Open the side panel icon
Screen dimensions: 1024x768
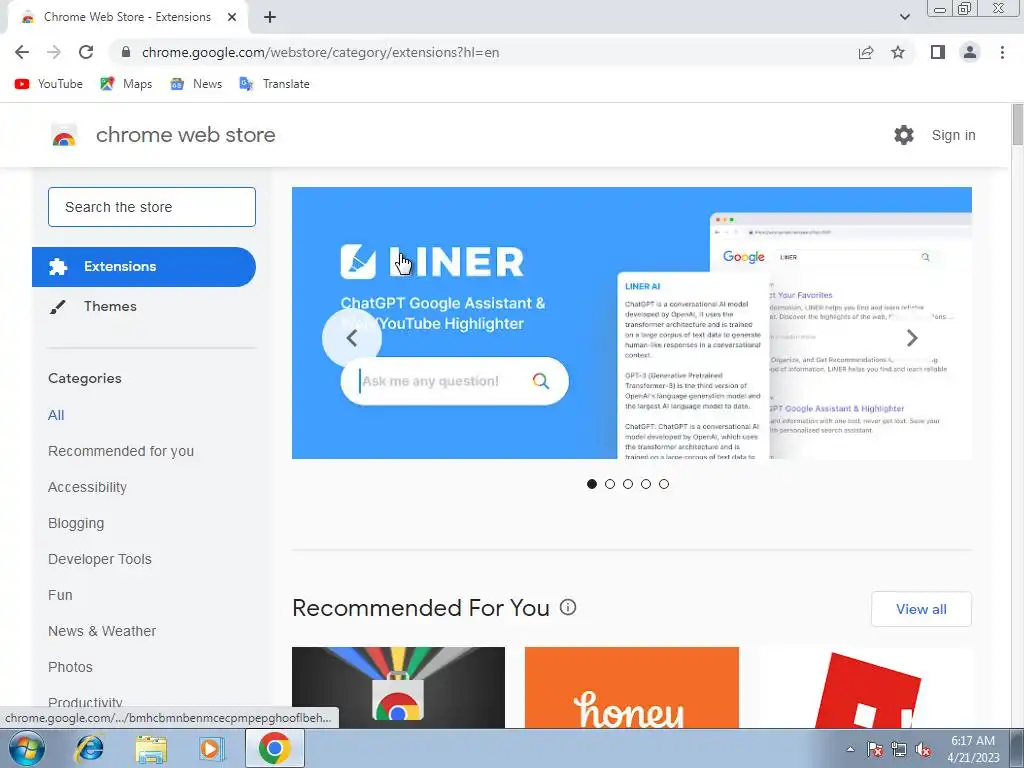[938, 52]
